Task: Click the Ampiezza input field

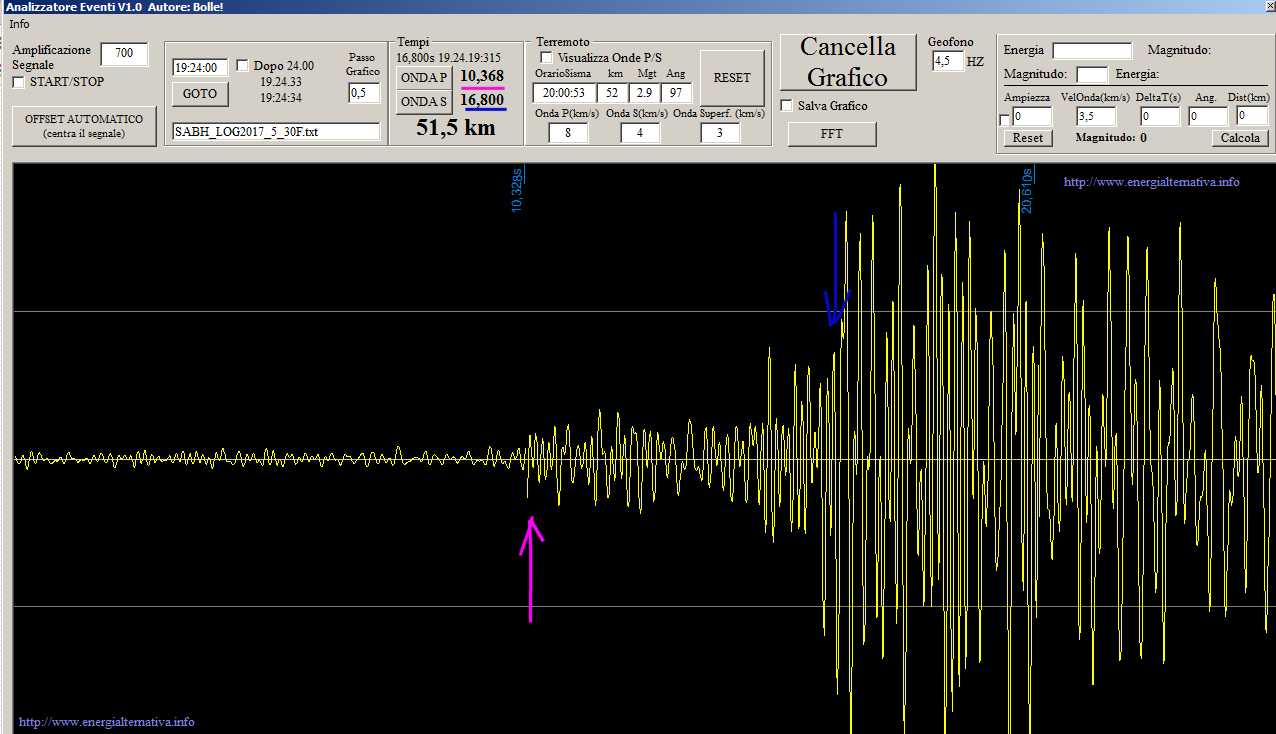Action: click(1032, 116)
